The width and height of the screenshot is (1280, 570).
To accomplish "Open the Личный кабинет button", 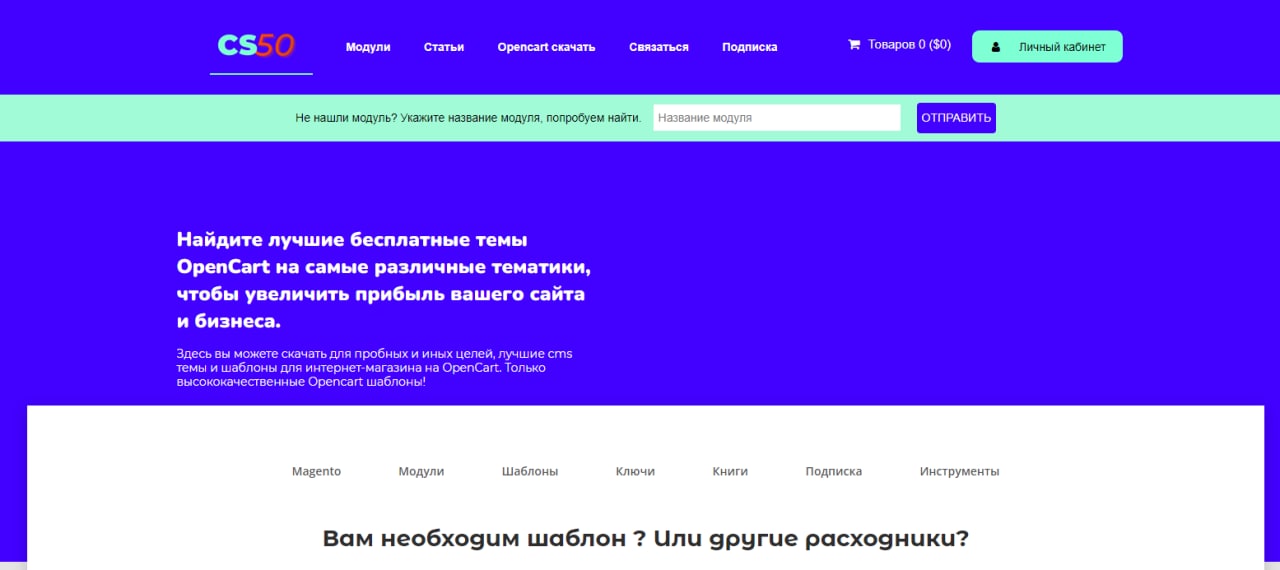I will [x=1047, y=47].
